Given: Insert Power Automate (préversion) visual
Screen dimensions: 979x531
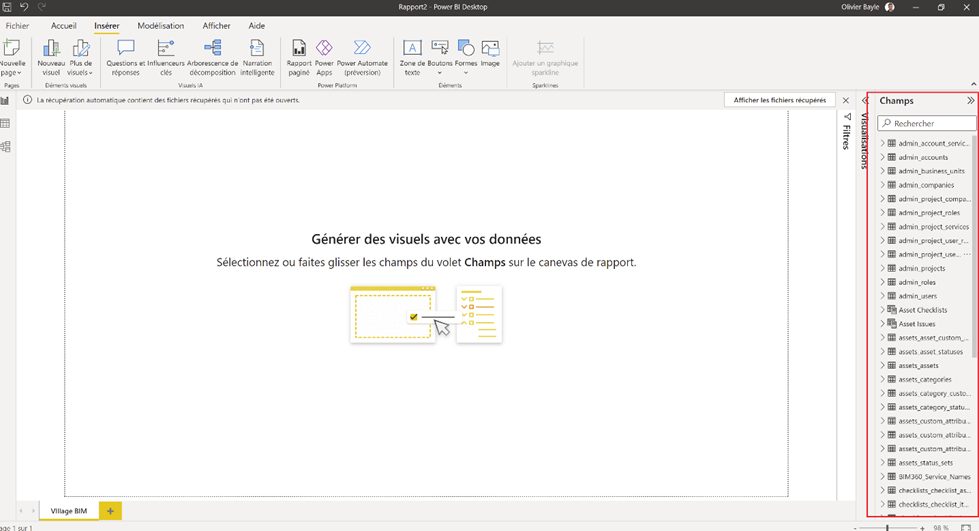Looking at the screenshot, I should pyautogui.click(x=362, y=57).
